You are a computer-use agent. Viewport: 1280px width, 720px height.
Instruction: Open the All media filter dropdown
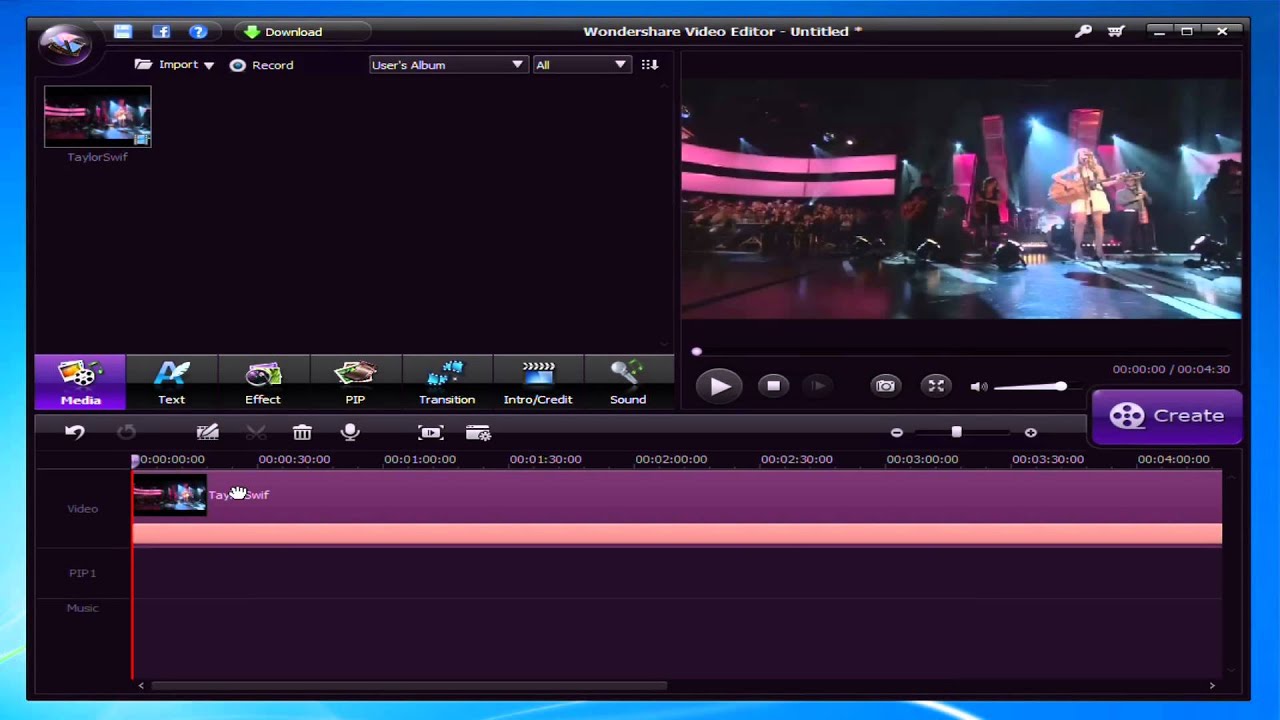coord(581,65)
